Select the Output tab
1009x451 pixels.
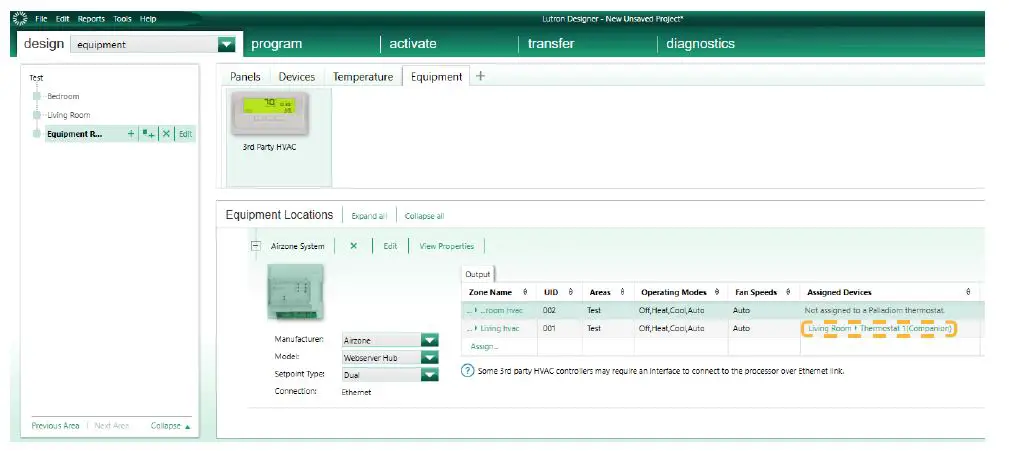point(477,274)
